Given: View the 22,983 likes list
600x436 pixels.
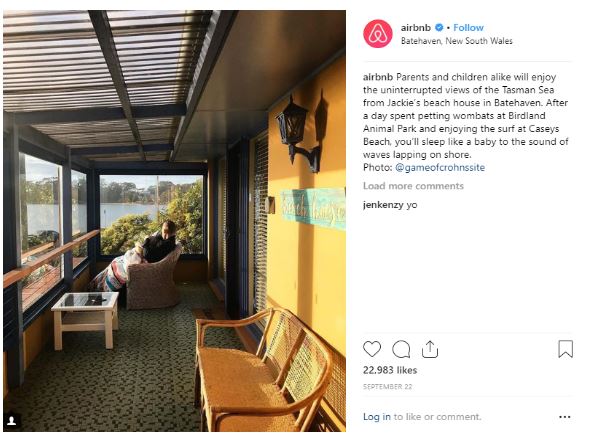Looking at the screenshot, I should click(390, 370).
